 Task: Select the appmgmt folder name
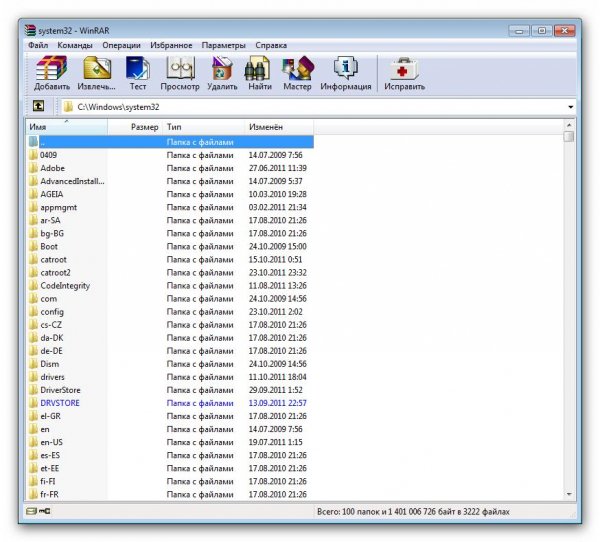click(59, 207)
